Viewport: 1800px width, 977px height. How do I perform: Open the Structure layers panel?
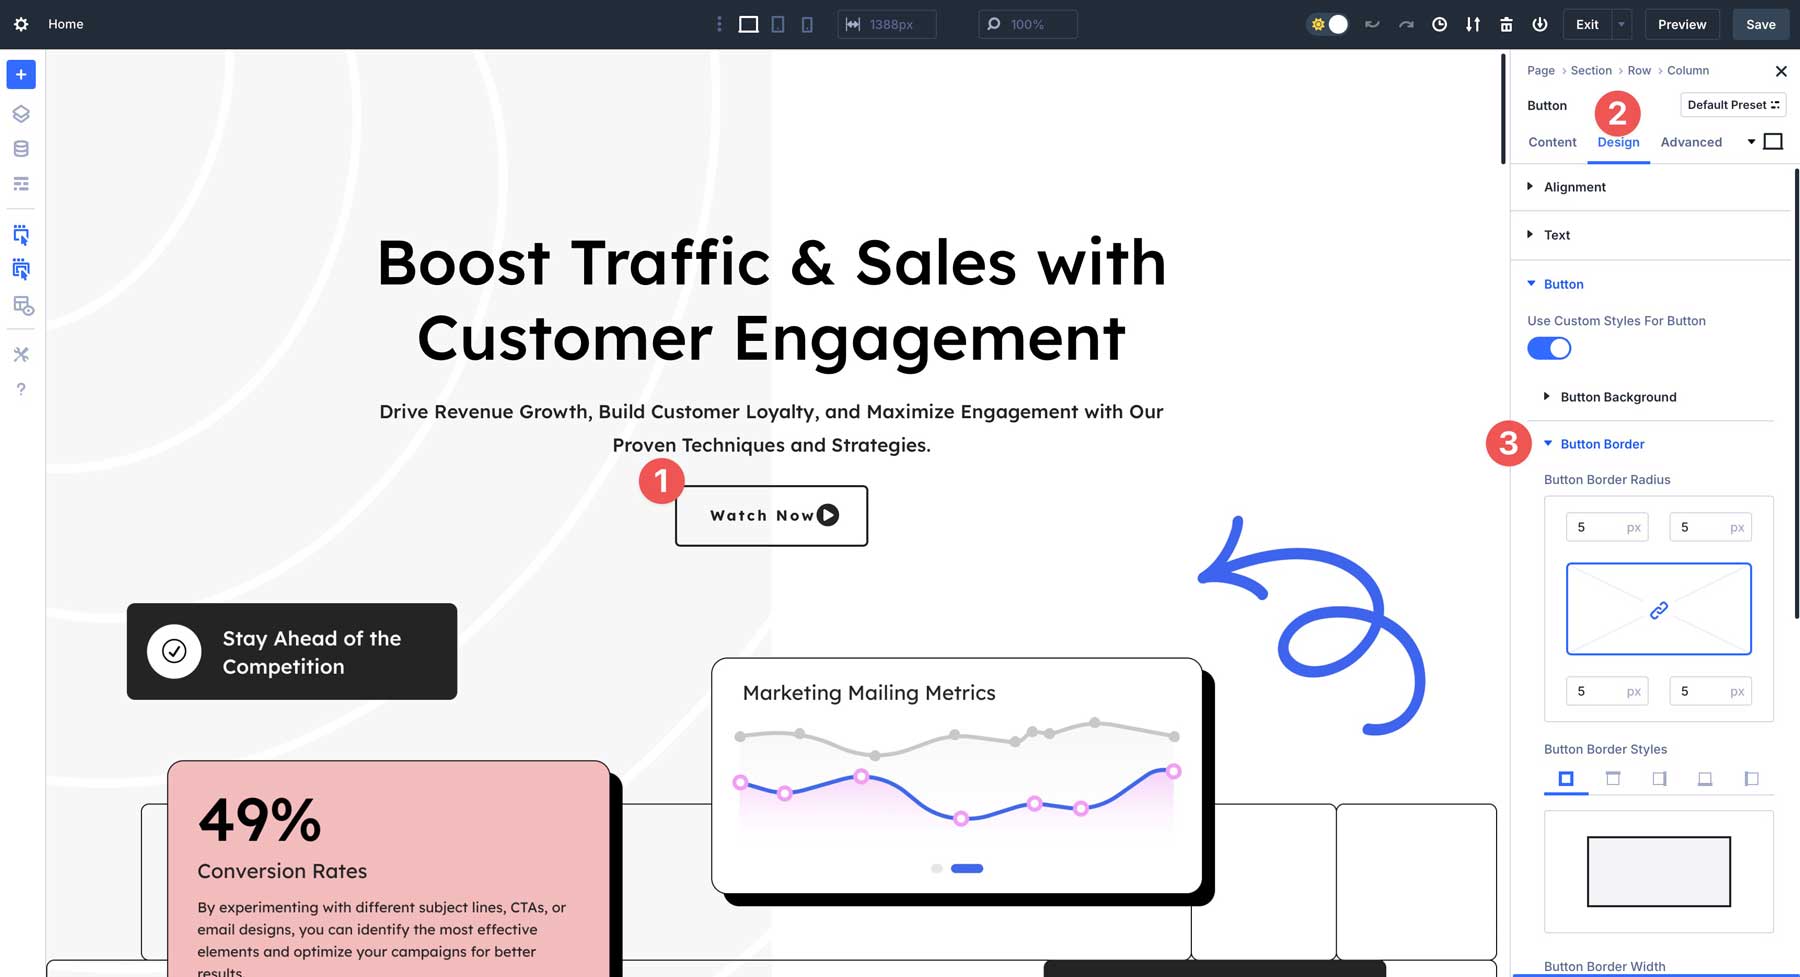point(20,113)
